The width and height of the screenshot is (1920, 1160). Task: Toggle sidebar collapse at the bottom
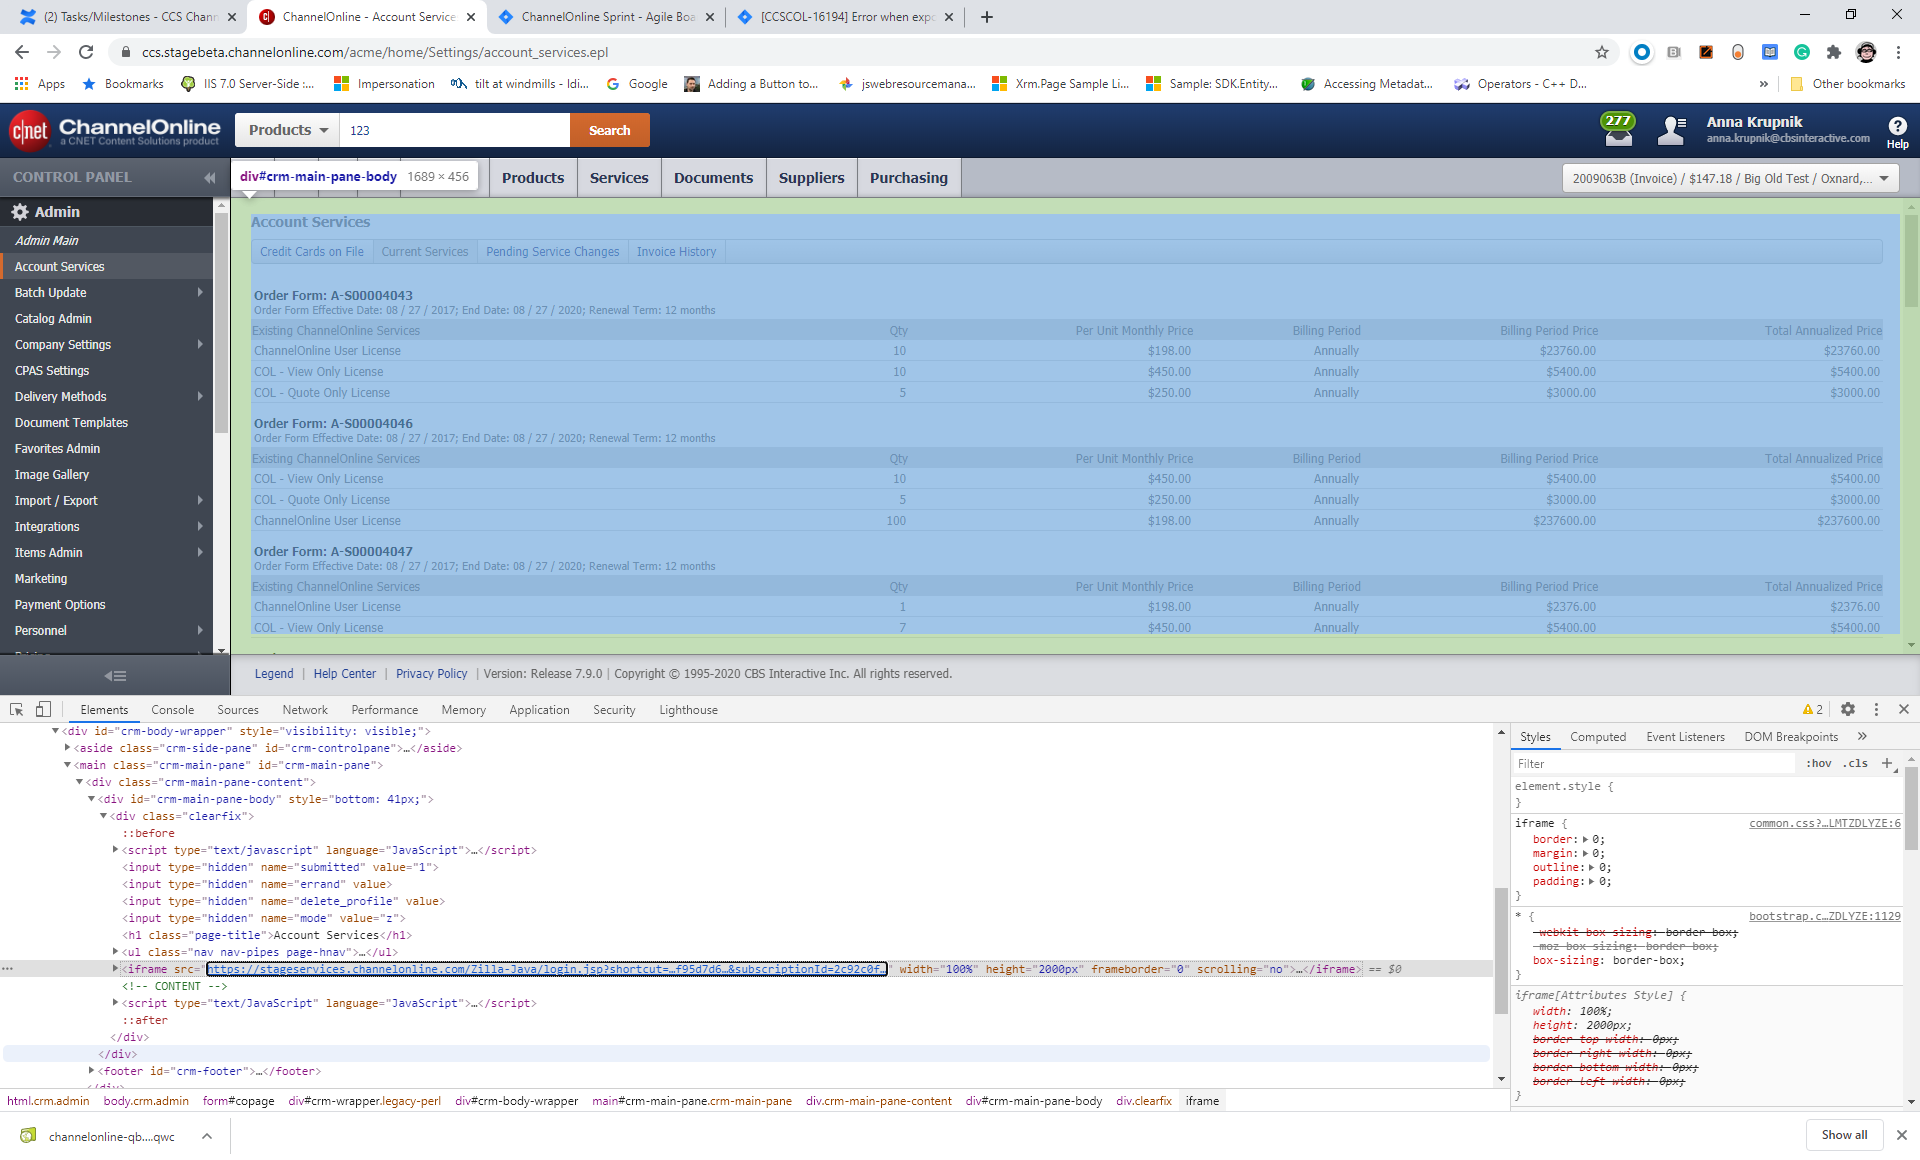(x=115, y=676)
